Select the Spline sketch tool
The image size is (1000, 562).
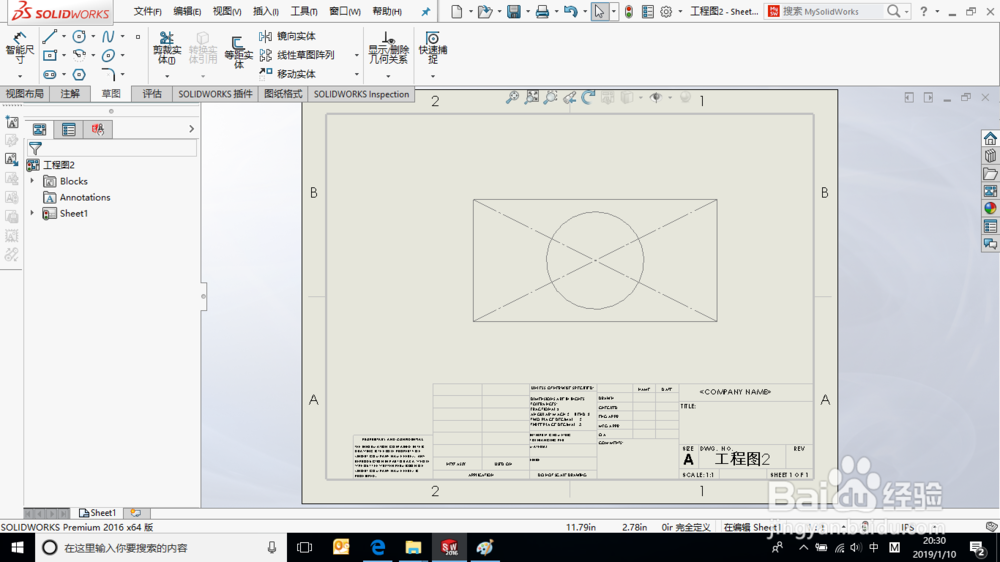click(x=108, y=37)
